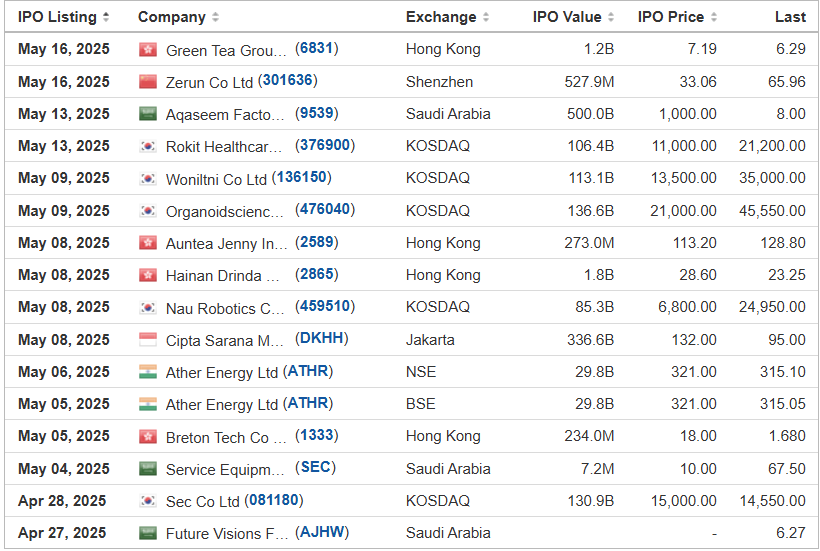This screenshot has width=820, height=551.
Task: Open Breton Tech Co company link
Action: 226,438
